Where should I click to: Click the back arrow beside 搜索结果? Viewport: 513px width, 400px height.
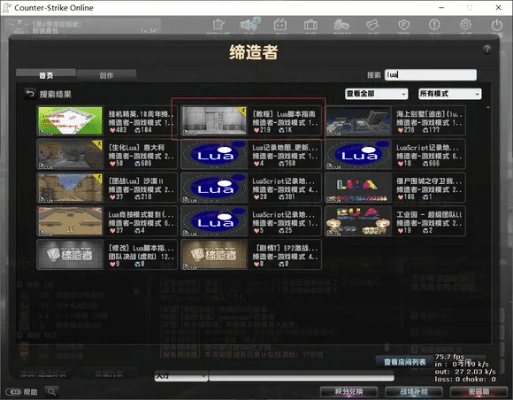pyautogui.click(x=30, y=94)
